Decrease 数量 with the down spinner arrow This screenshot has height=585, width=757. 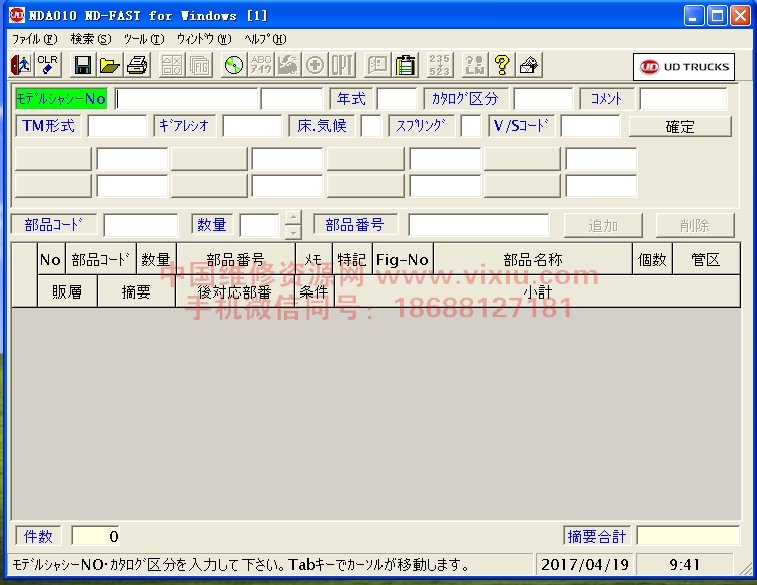coord(292,232)
